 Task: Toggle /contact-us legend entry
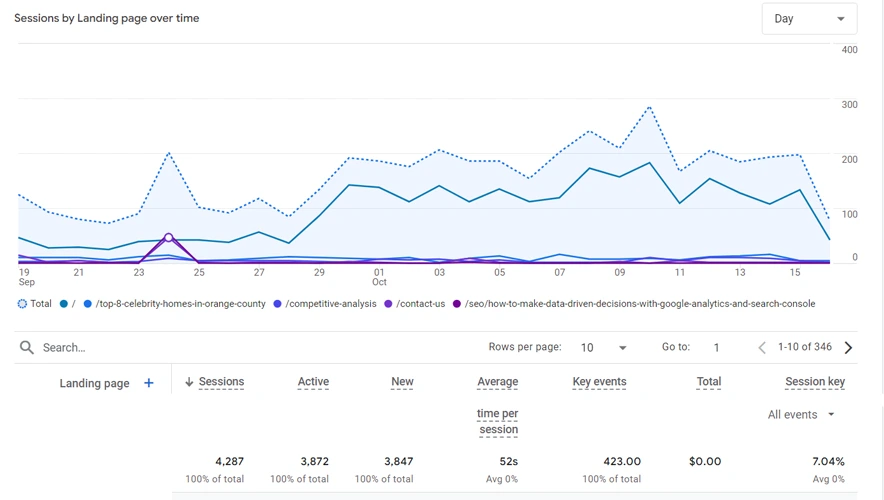(x=414, y=304)
